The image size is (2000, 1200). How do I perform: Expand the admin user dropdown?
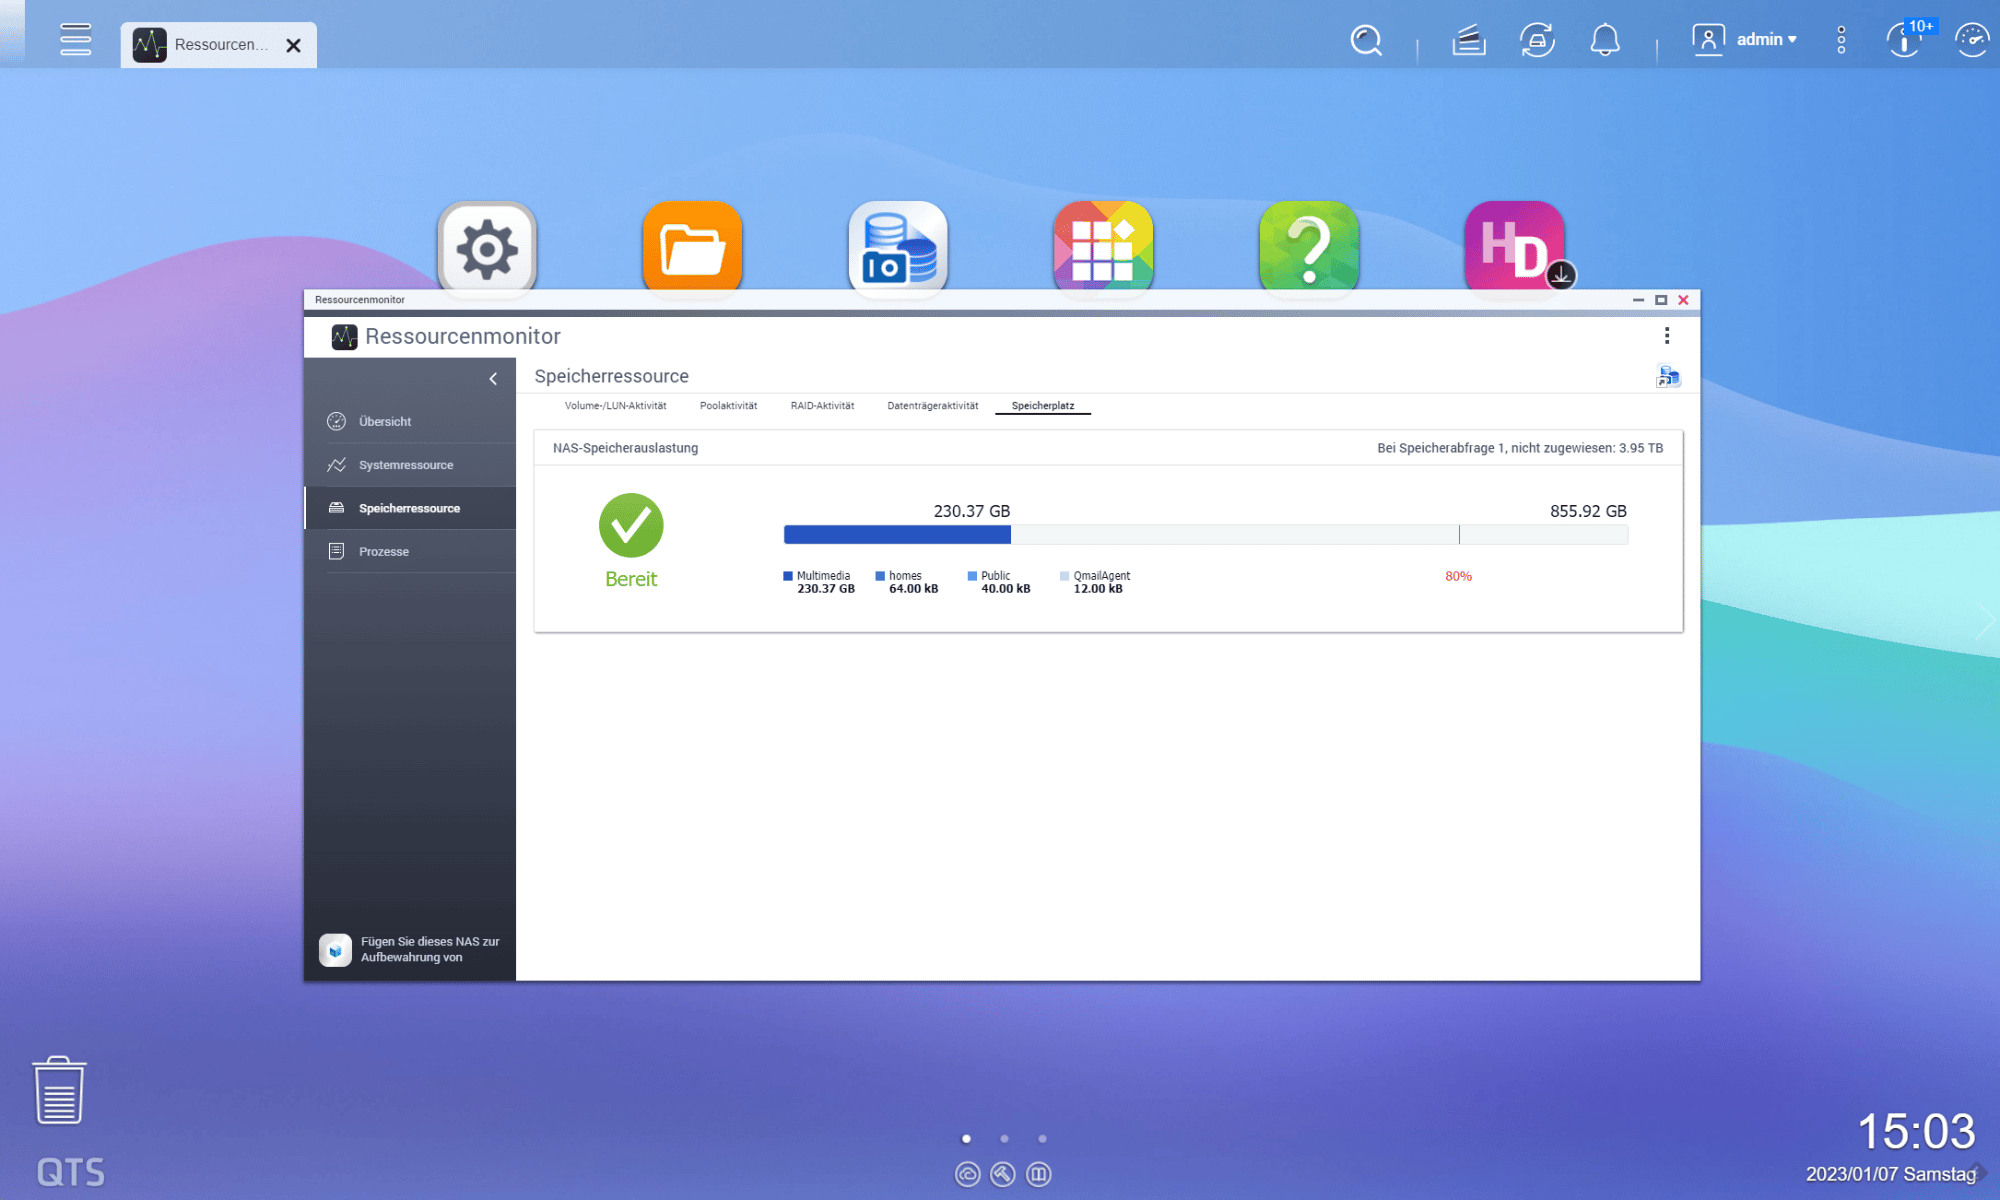click(1765, 40)
